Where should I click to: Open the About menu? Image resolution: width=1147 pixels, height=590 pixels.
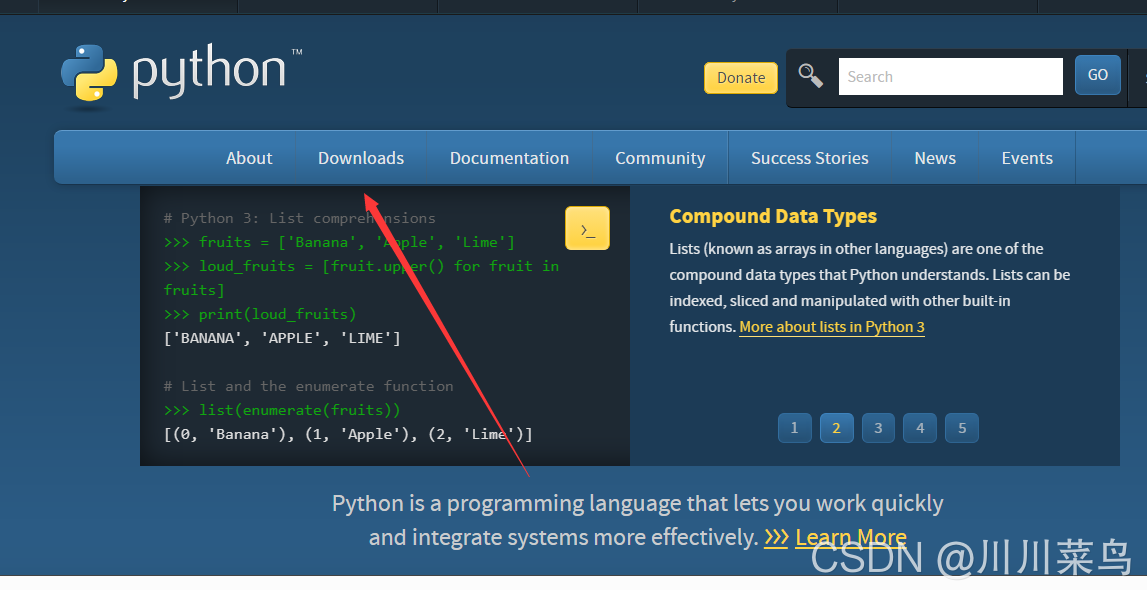249,158
